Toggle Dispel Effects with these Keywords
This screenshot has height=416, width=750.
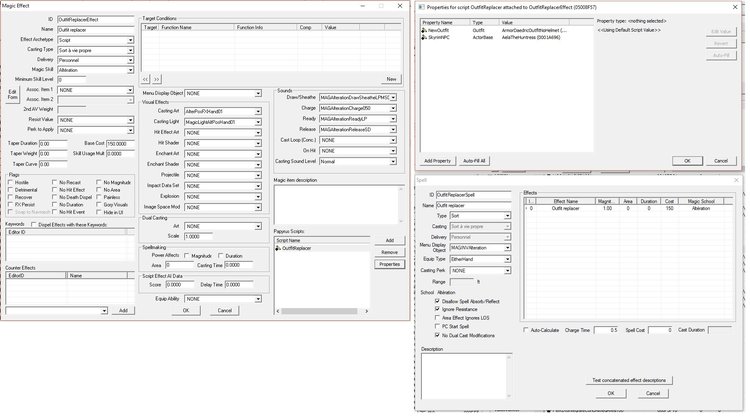coord(33,225)
